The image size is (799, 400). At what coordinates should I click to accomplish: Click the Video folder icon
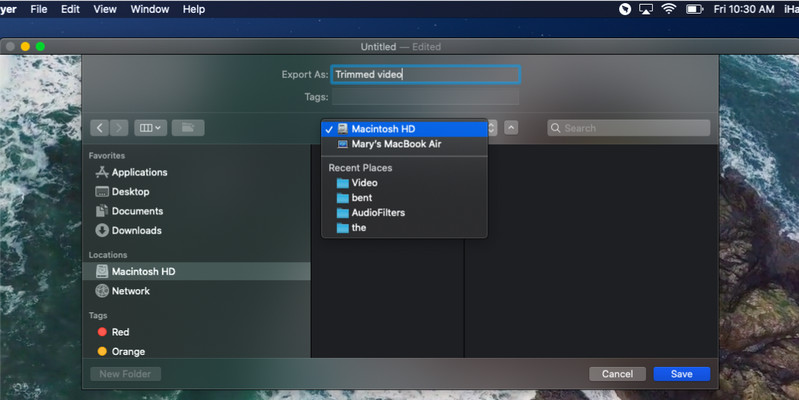click(x=342, y=183)
